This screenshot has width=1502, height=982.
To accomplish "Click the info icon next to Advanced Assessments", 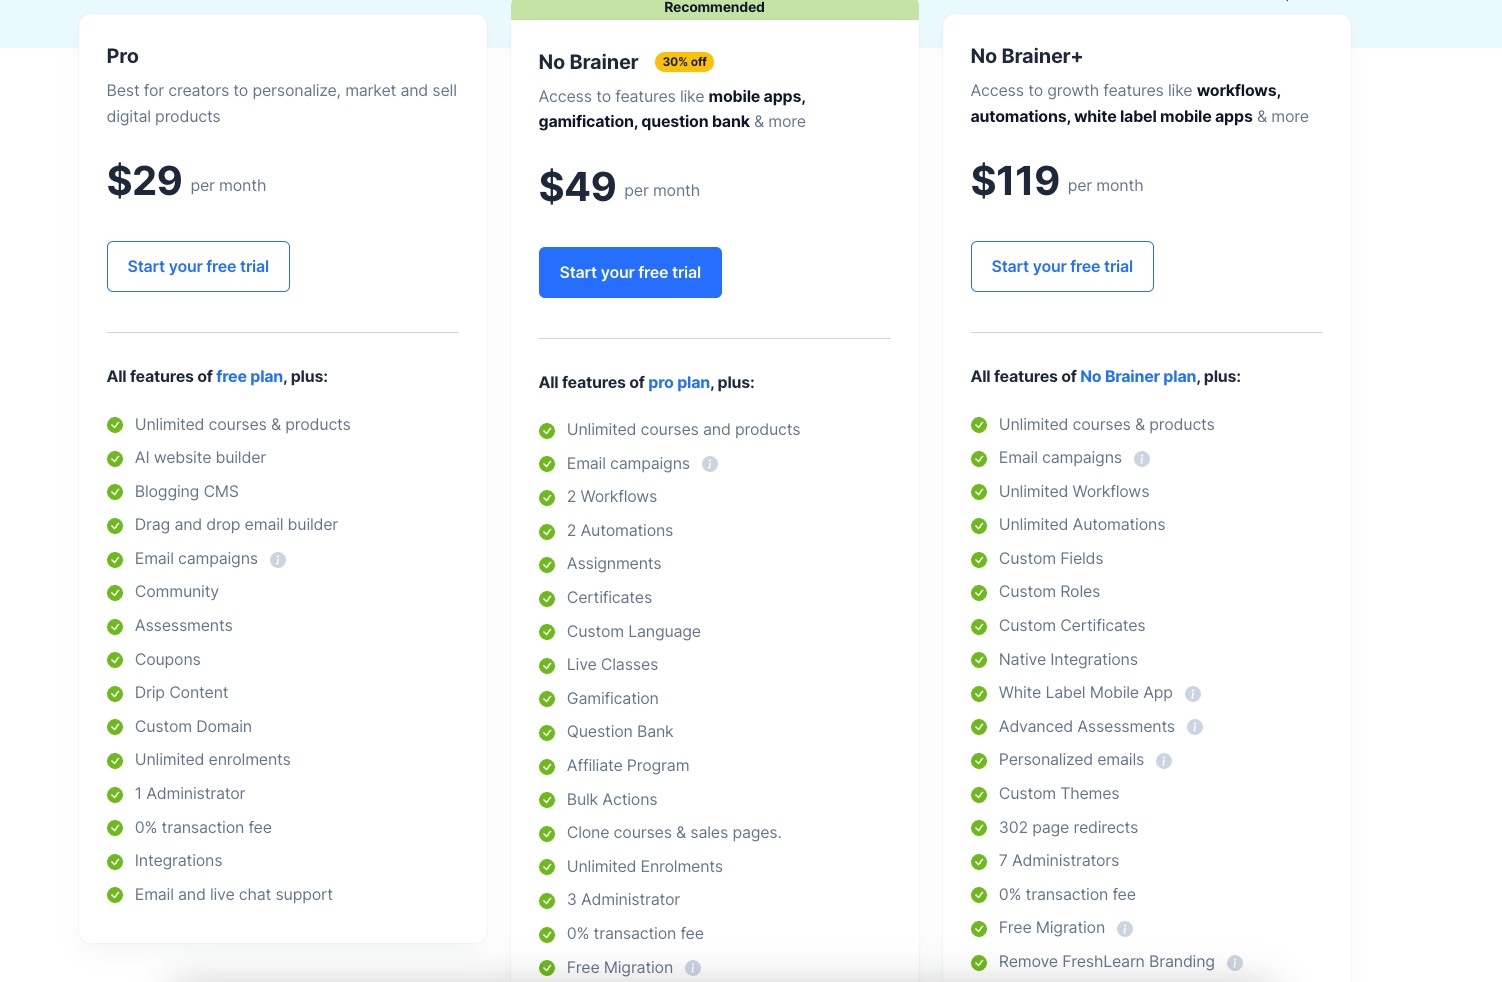I will tap(1195, 727).
